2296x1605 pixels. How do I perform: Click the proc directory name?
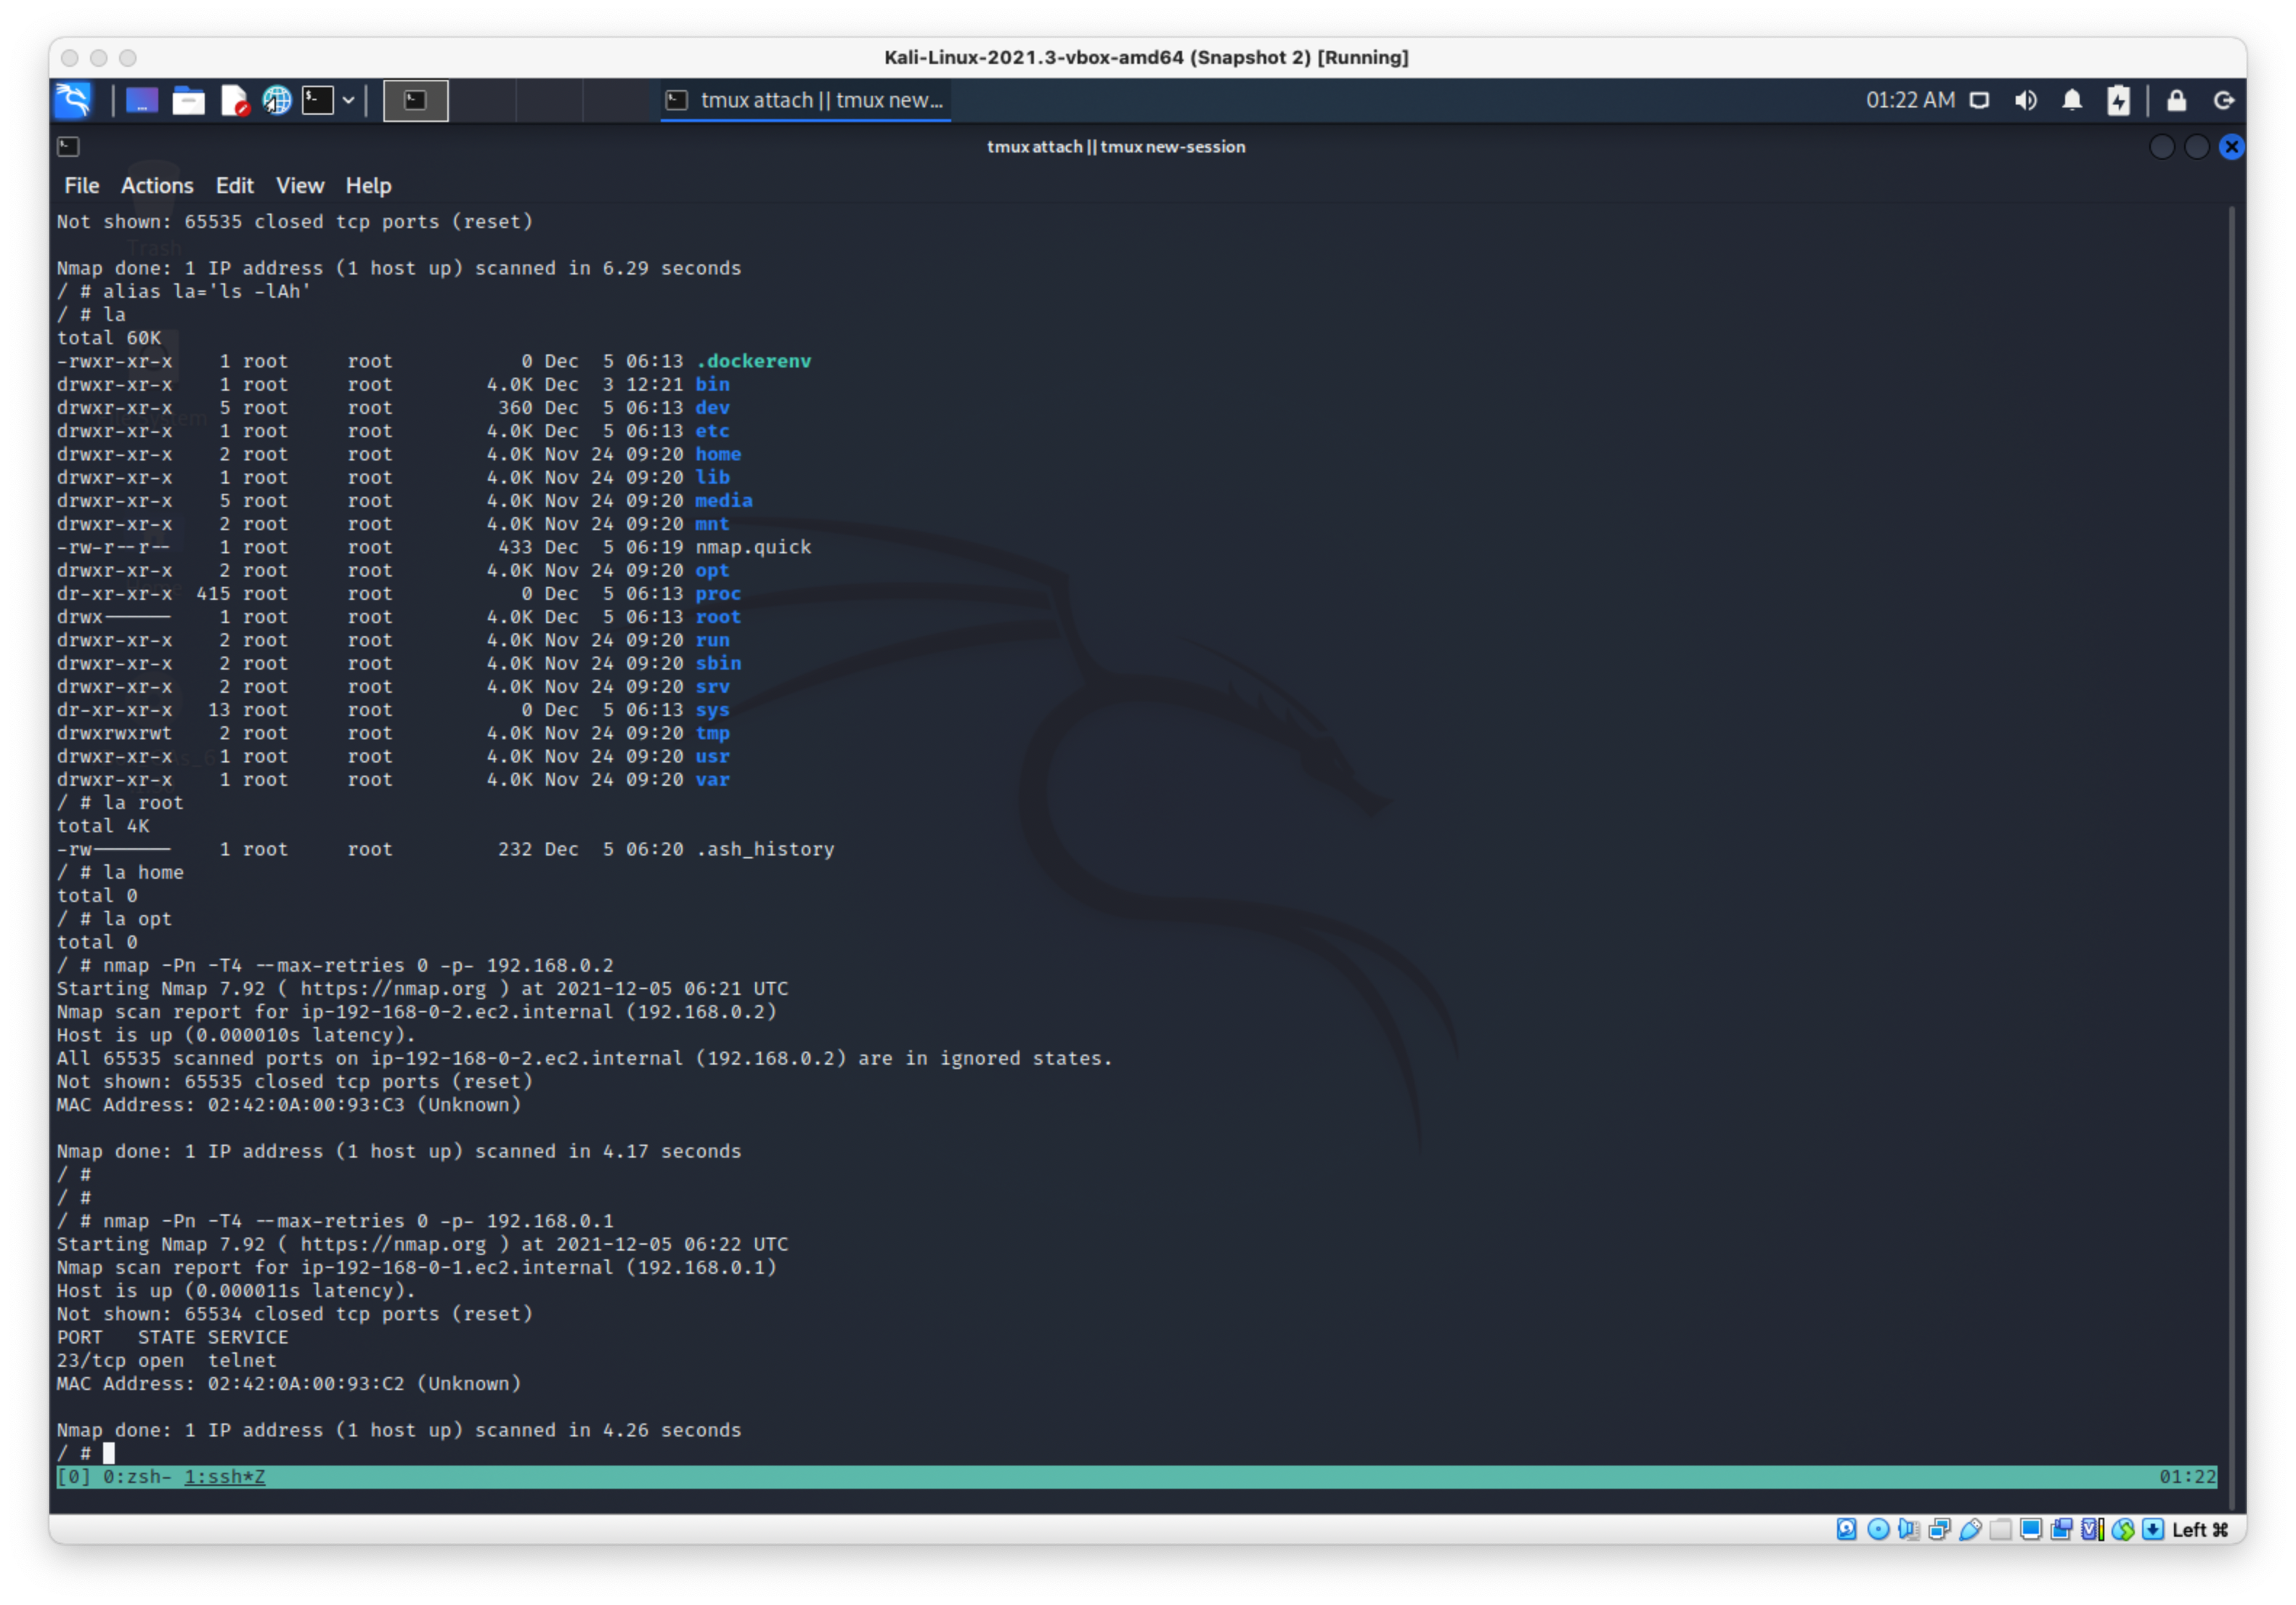coord(718,593)
